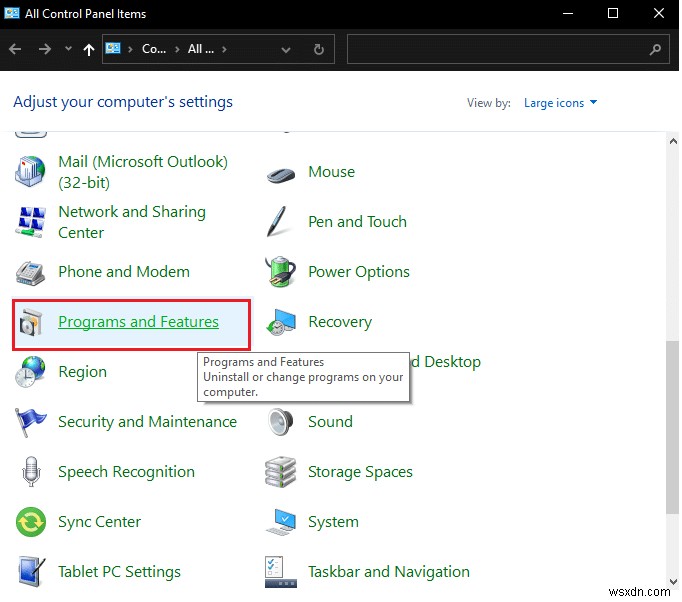The height and width of the screenshot is (602, 682).
Task: Open the Mouse settings link
Action: coord(331,172)
